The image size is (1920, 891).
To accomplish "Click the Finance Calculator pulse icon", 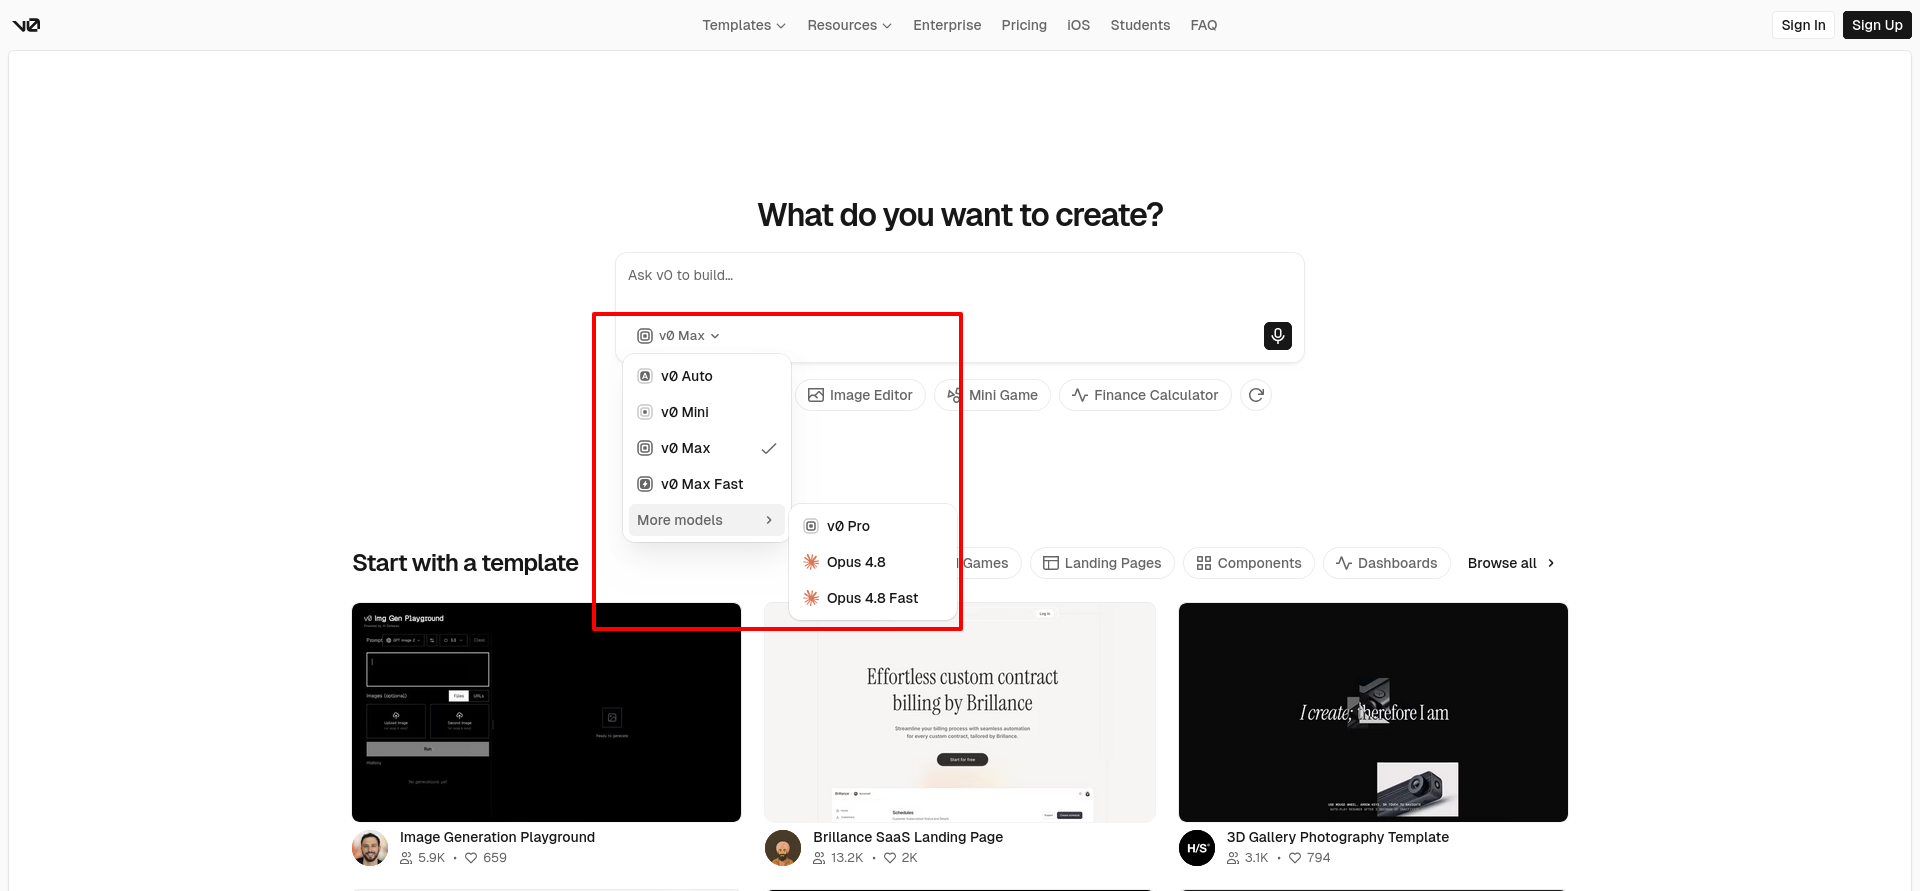I will click(1080, 395).
